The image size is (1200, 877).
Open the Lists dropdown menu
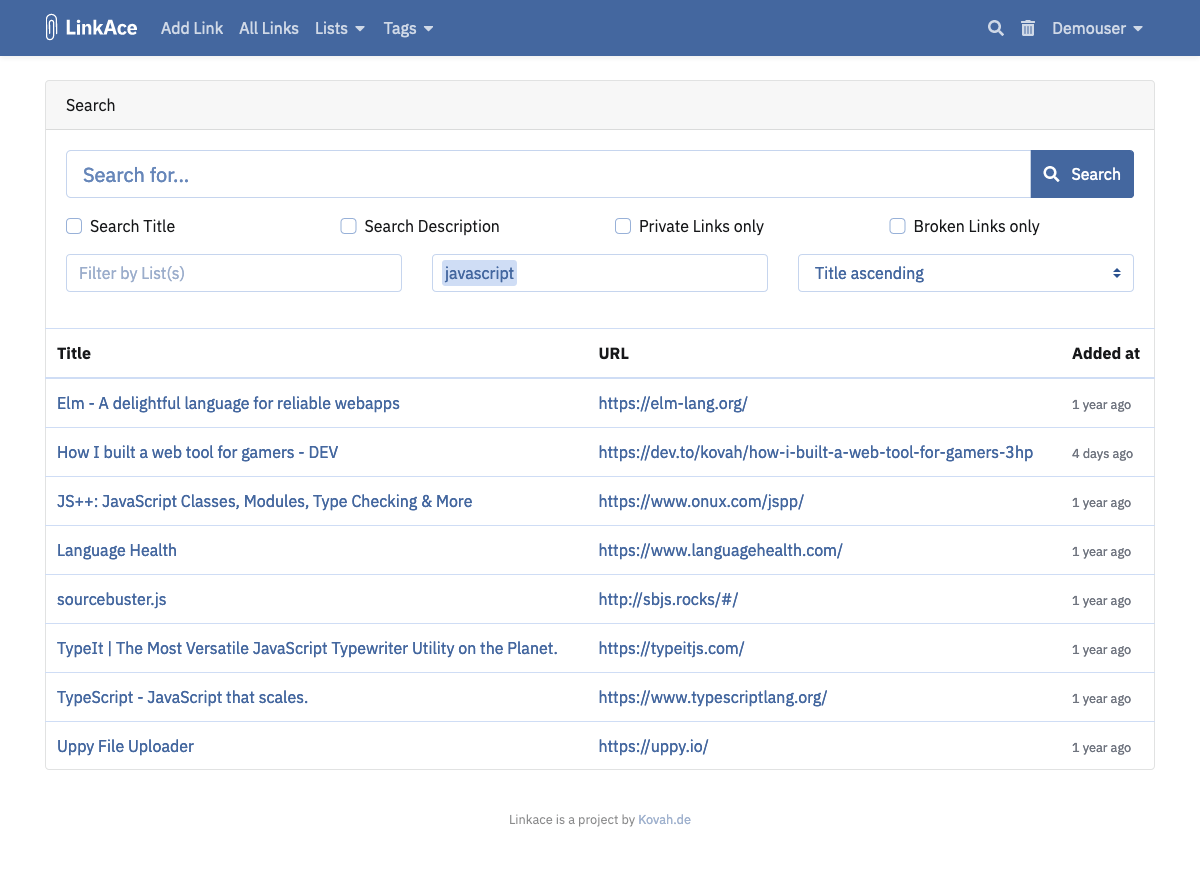click(340, 28)
